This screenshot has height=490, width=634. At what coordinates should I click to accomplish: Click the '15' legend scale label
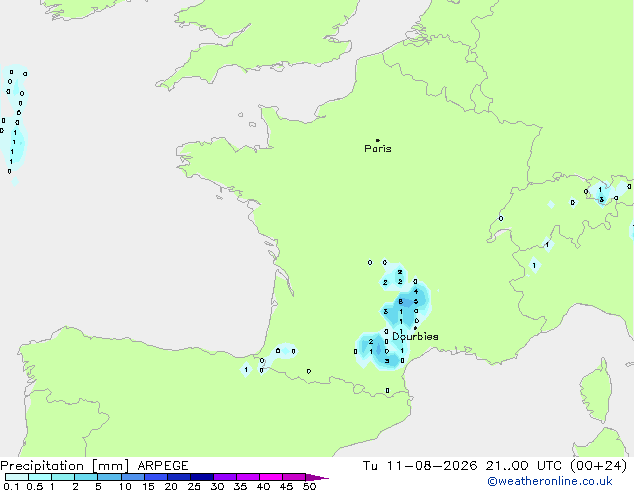(148, 486)
